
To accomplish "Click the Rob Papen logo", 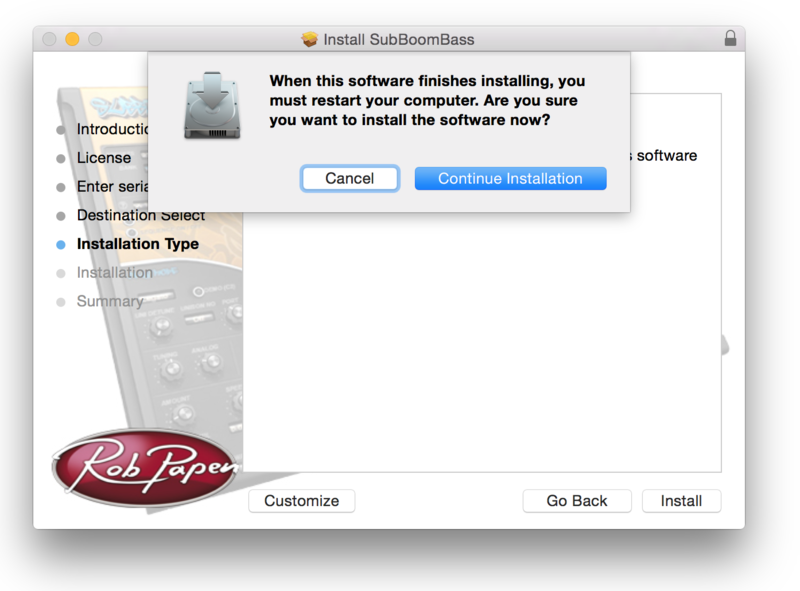I will pyautogui.click(x=145, y=467).
